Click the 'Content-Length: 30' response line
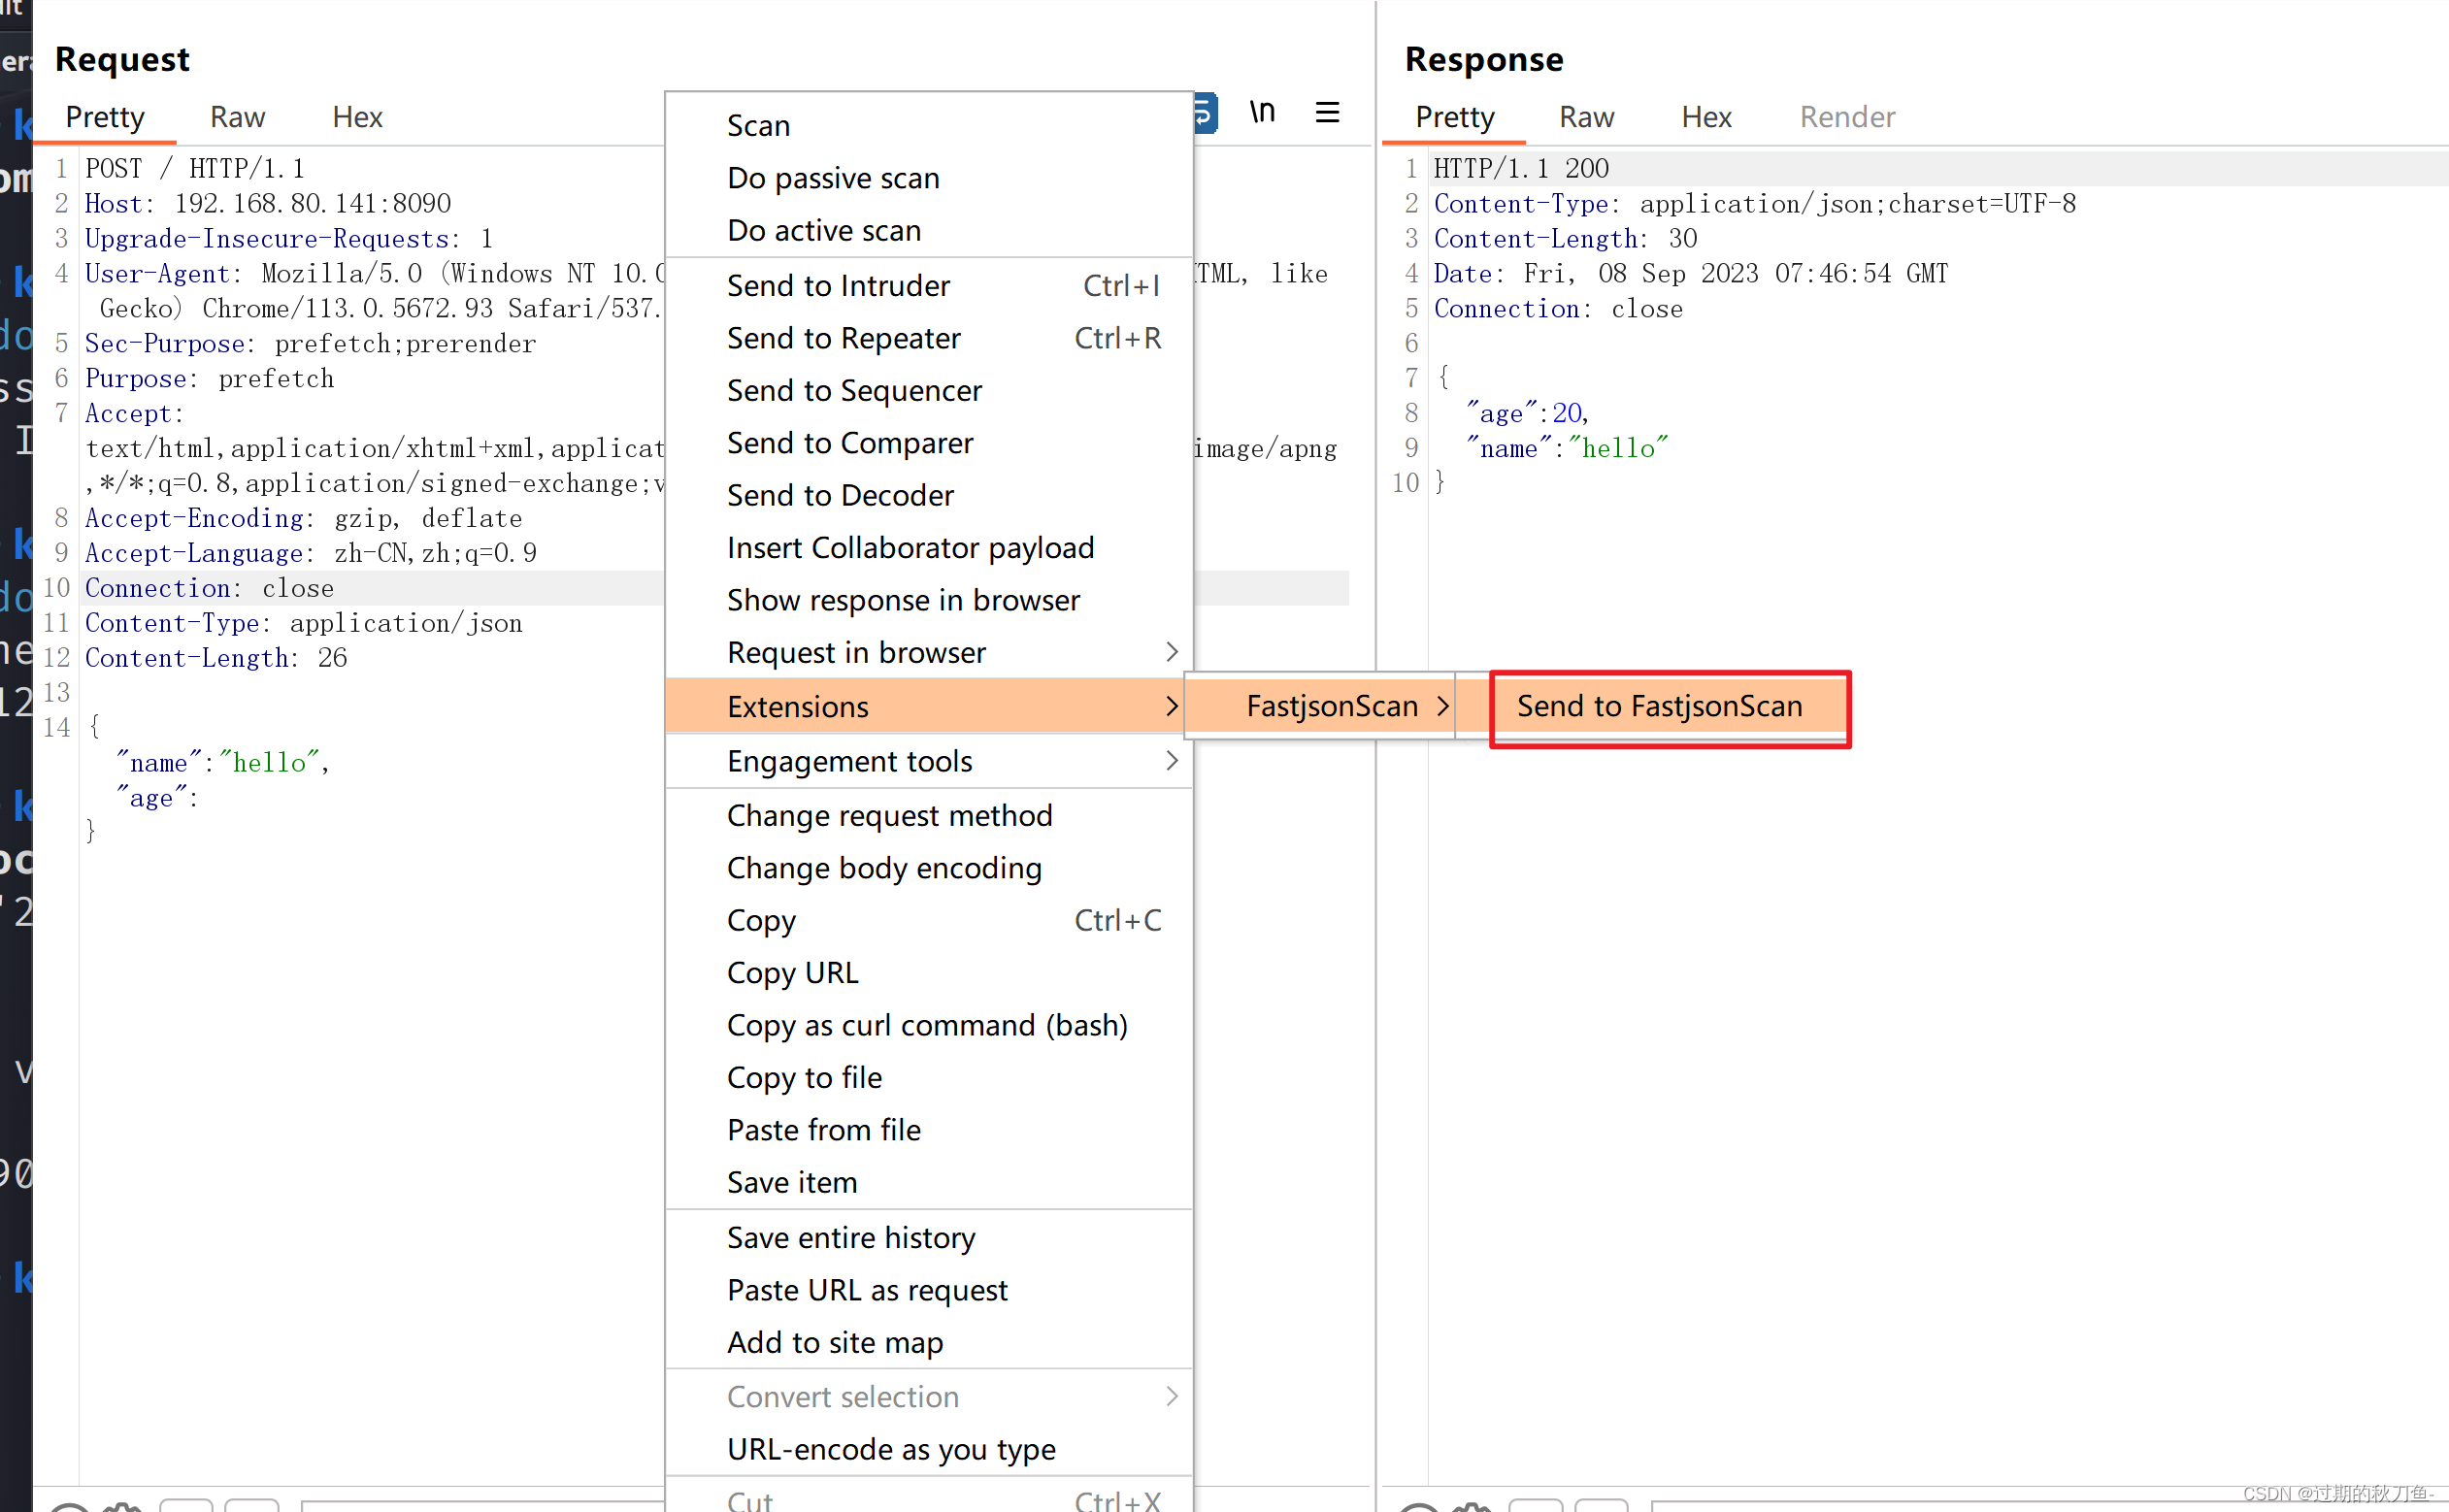The height and width of the screenshot is (1512, 2449). (1565, 238)
